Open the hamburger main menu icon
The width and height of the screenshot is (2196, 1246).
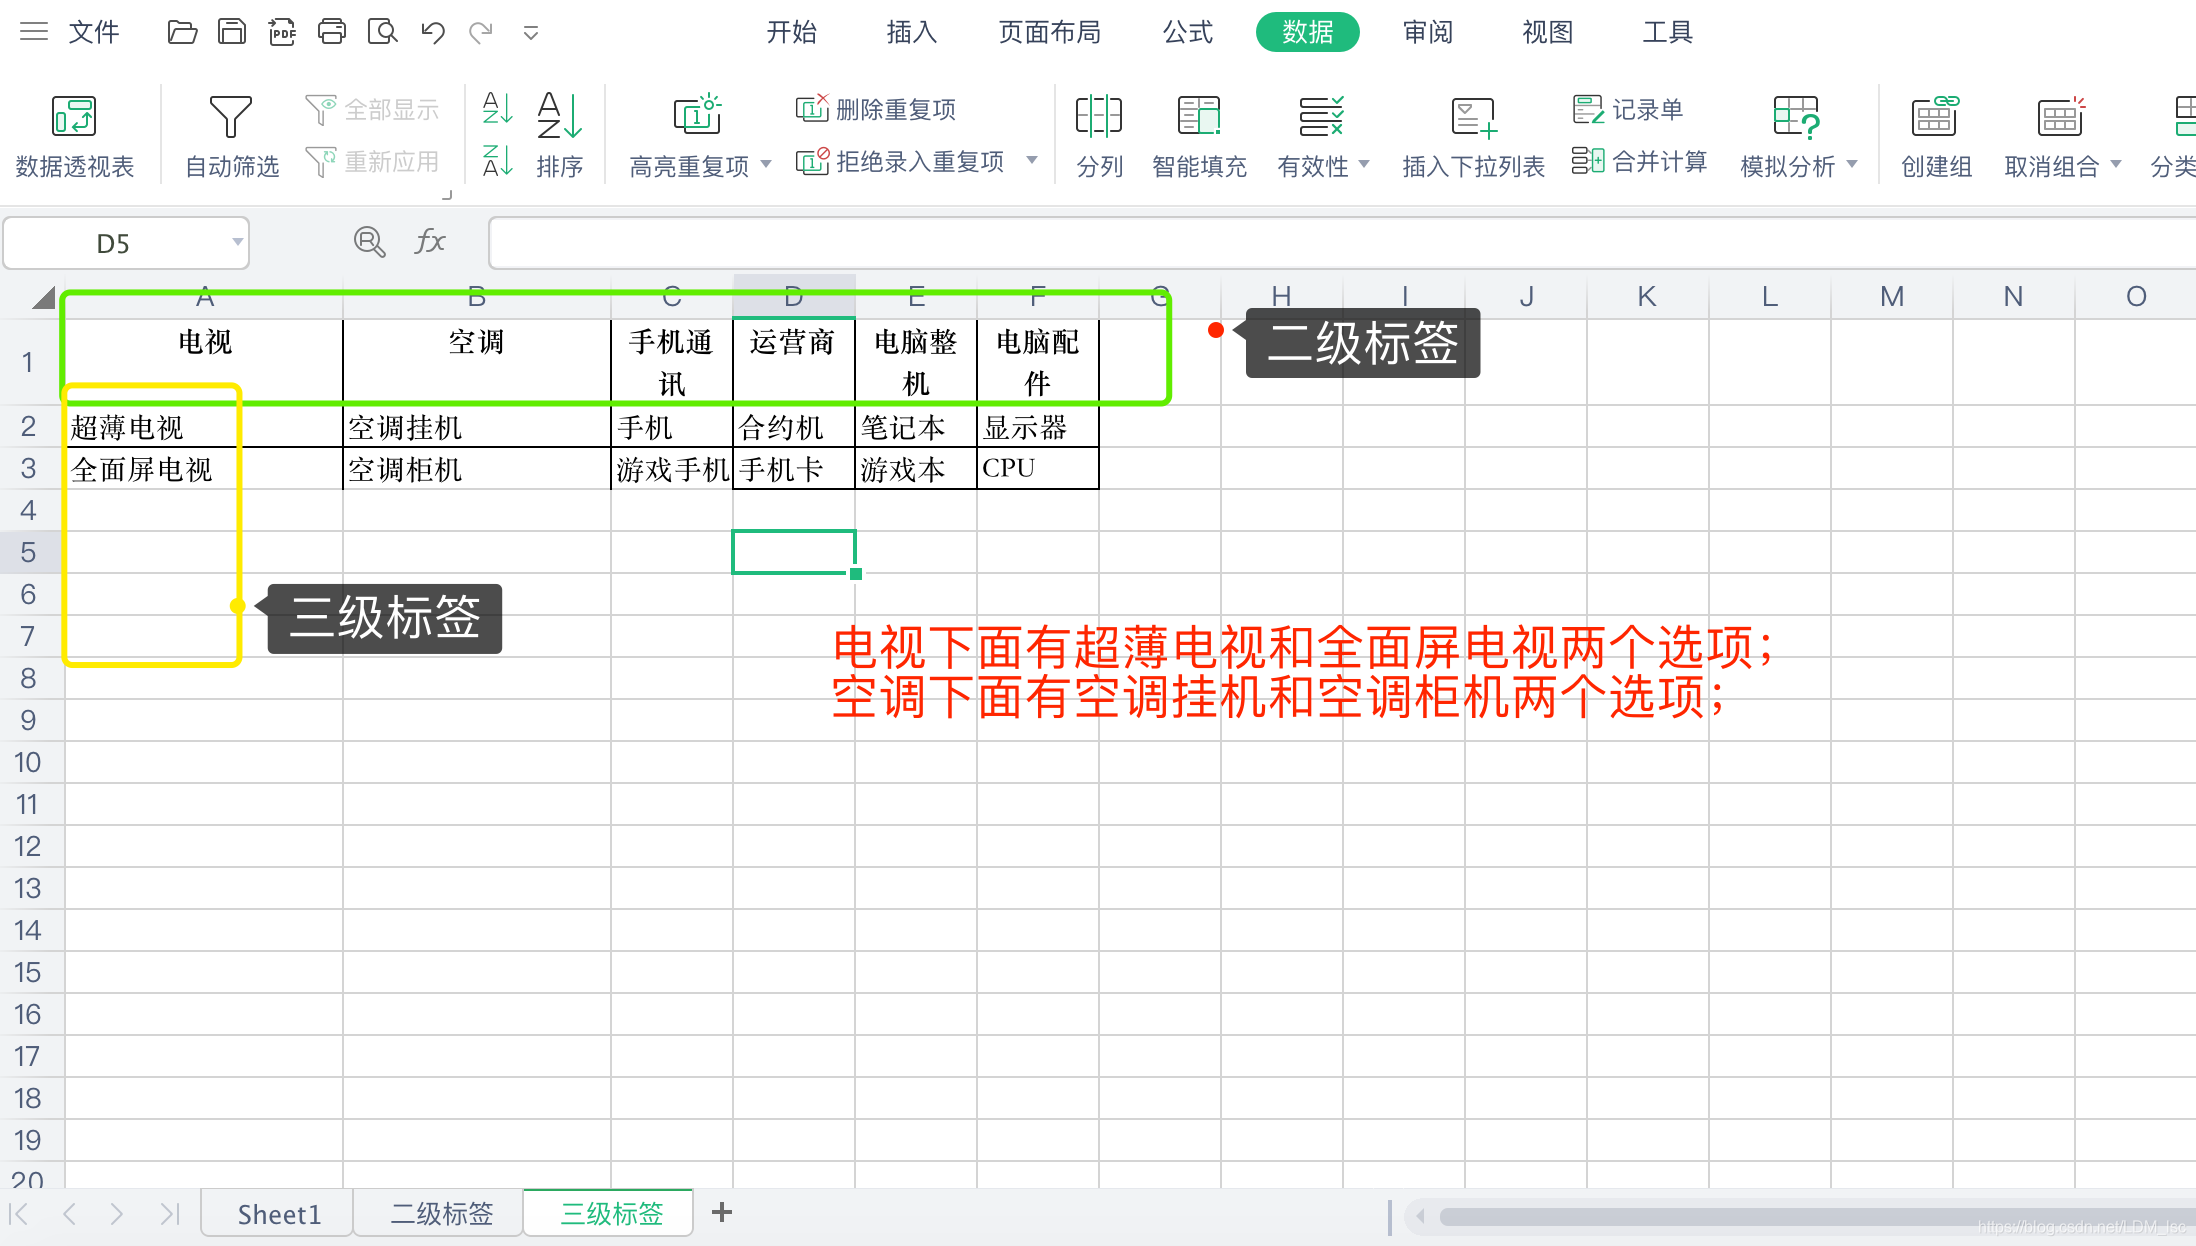[x=34, y=32]
